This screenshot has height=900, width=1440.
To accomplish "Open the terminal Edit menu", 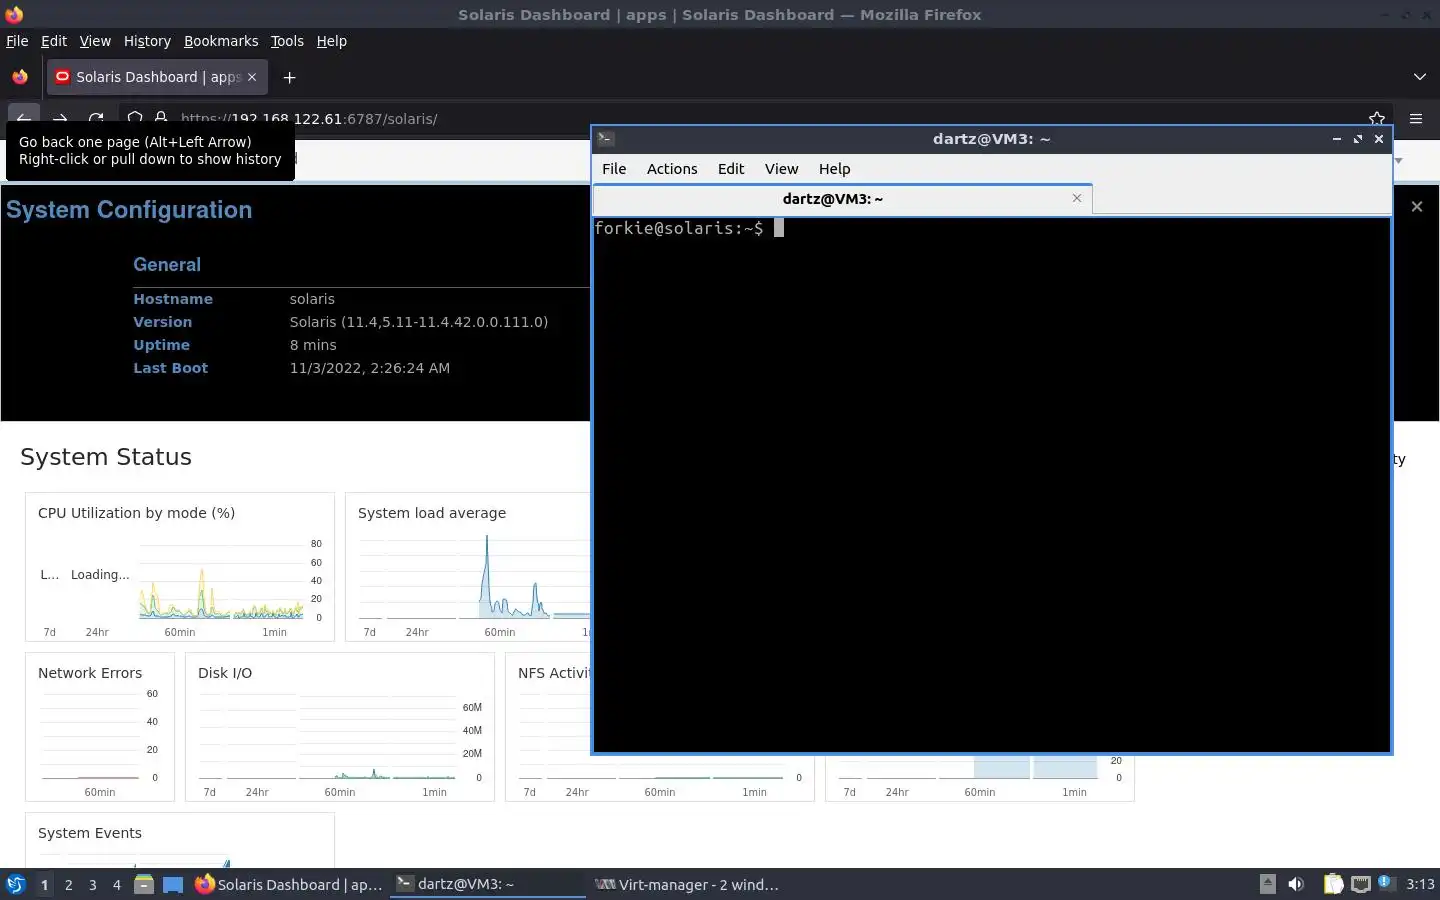I will coord(731,169).
